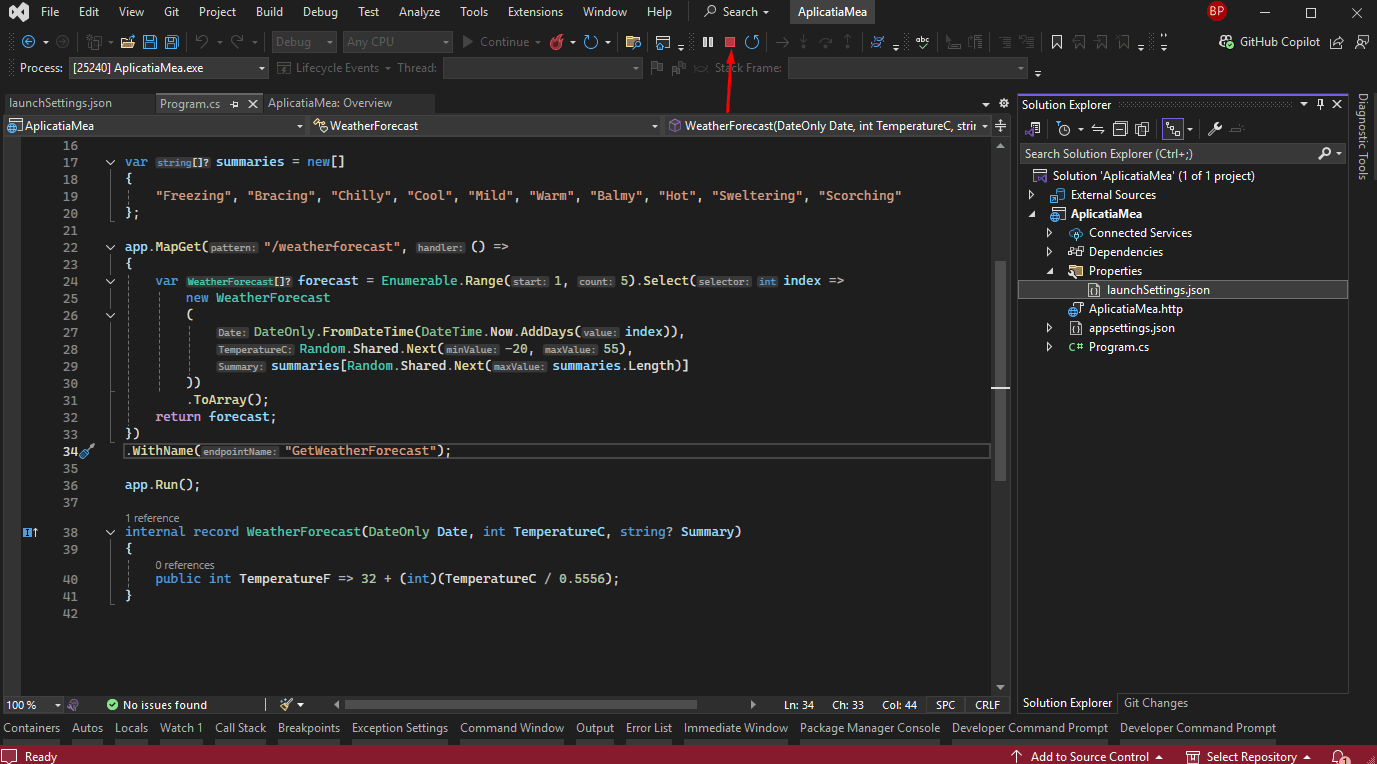The width and height of the screenshot is (1377, 764).
Task: Open GitHub Copilot menu
Action: (x=1269, y=42)
